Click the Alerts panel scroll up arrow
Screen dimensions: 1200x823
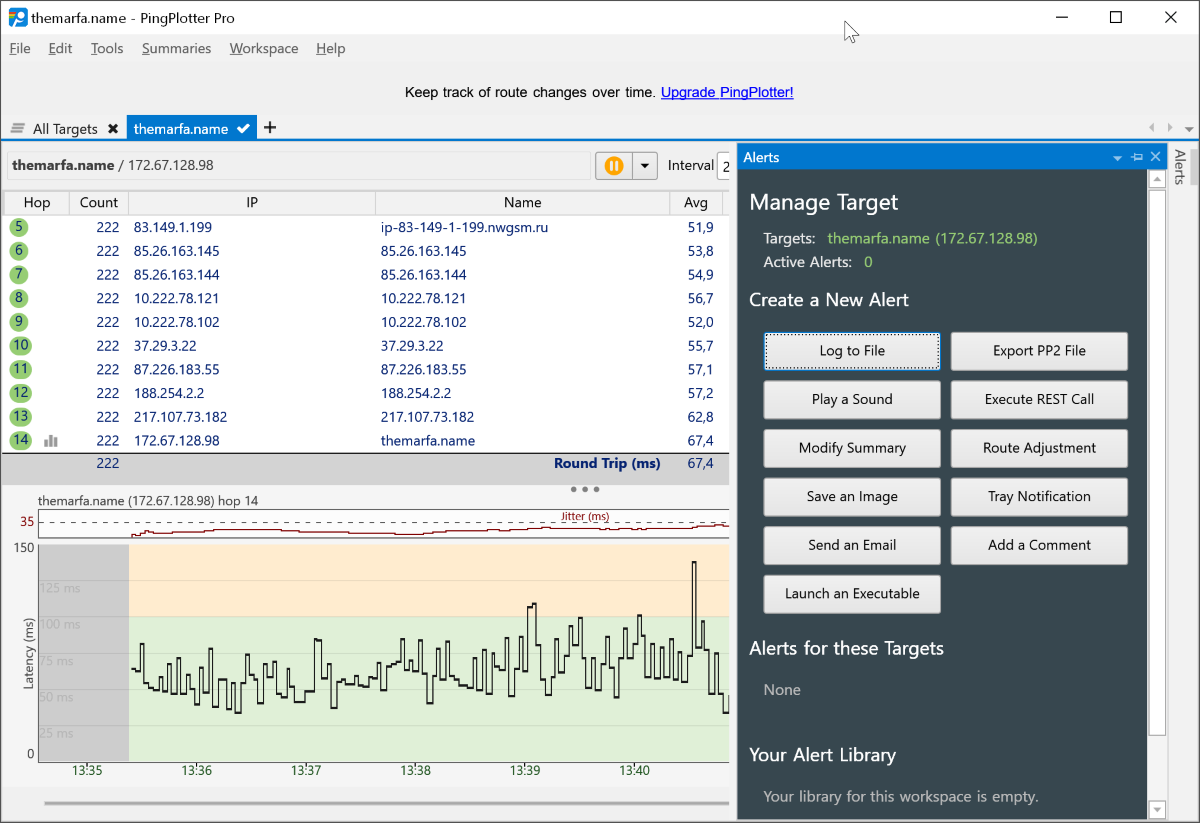(1157, 180)
